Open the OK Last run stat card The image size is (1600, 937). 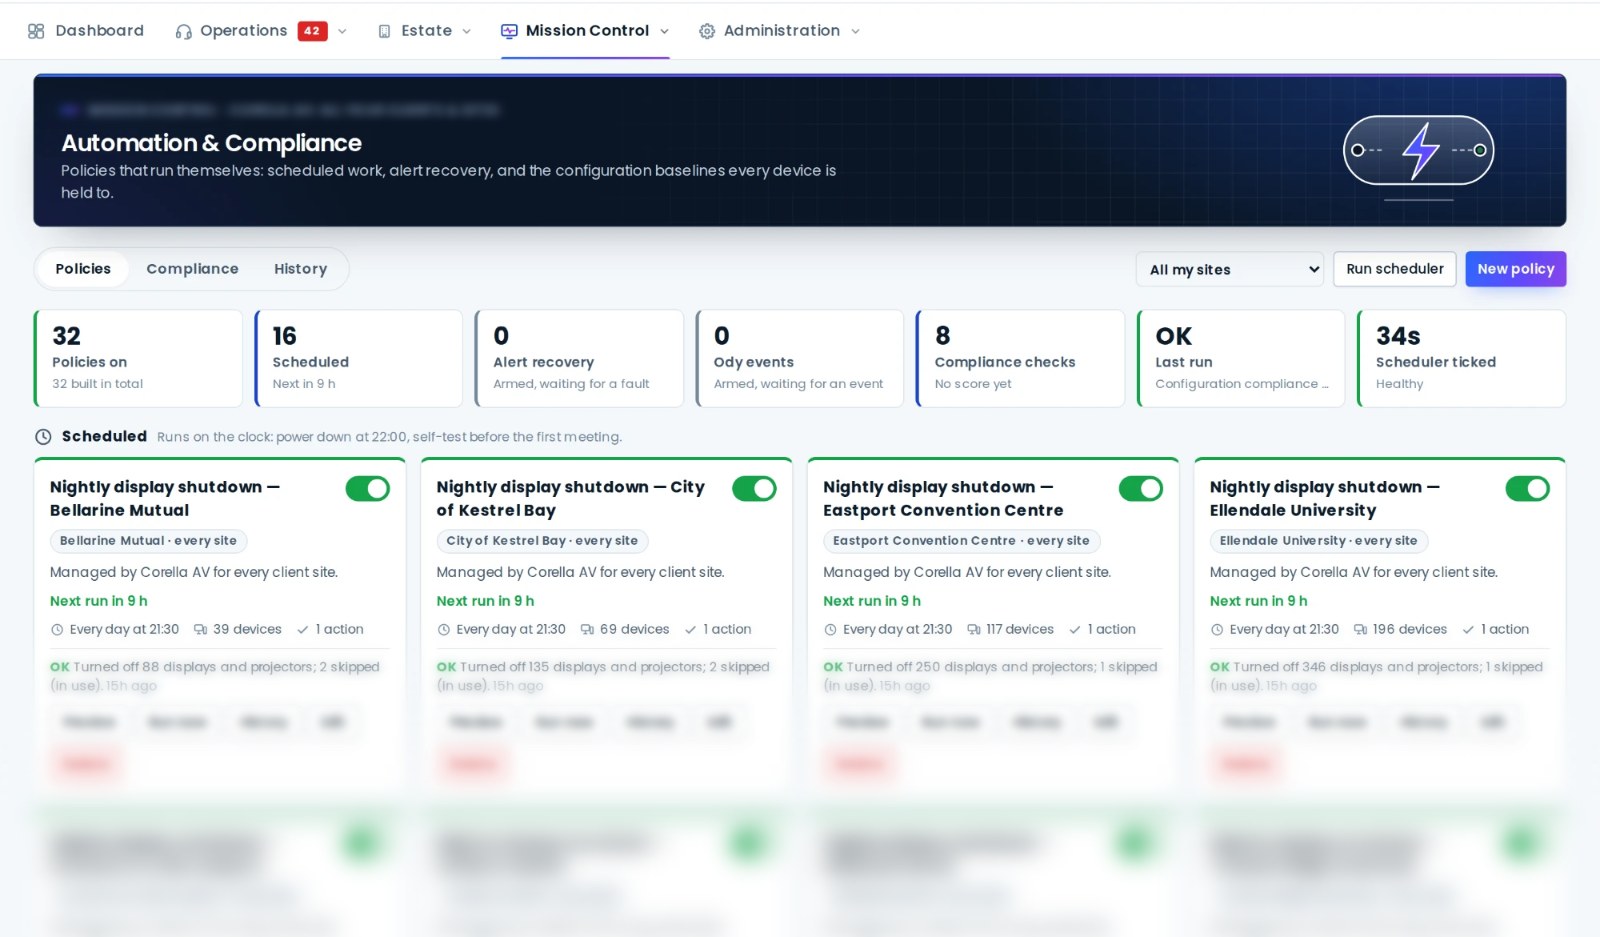coord(1241,358)
